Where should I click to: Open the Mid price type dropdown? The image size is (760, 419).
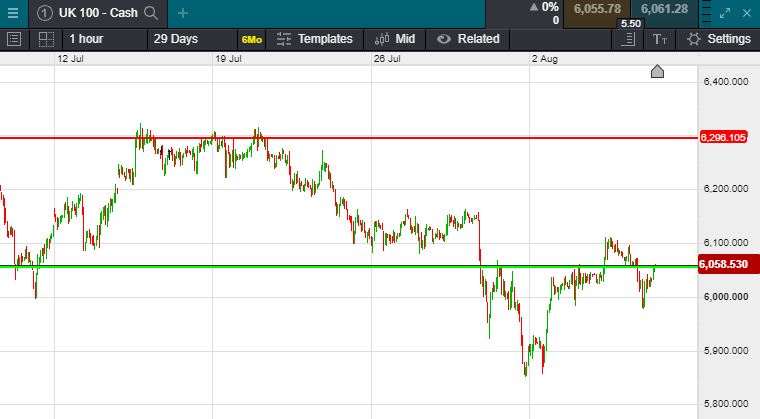pos(395,39)
